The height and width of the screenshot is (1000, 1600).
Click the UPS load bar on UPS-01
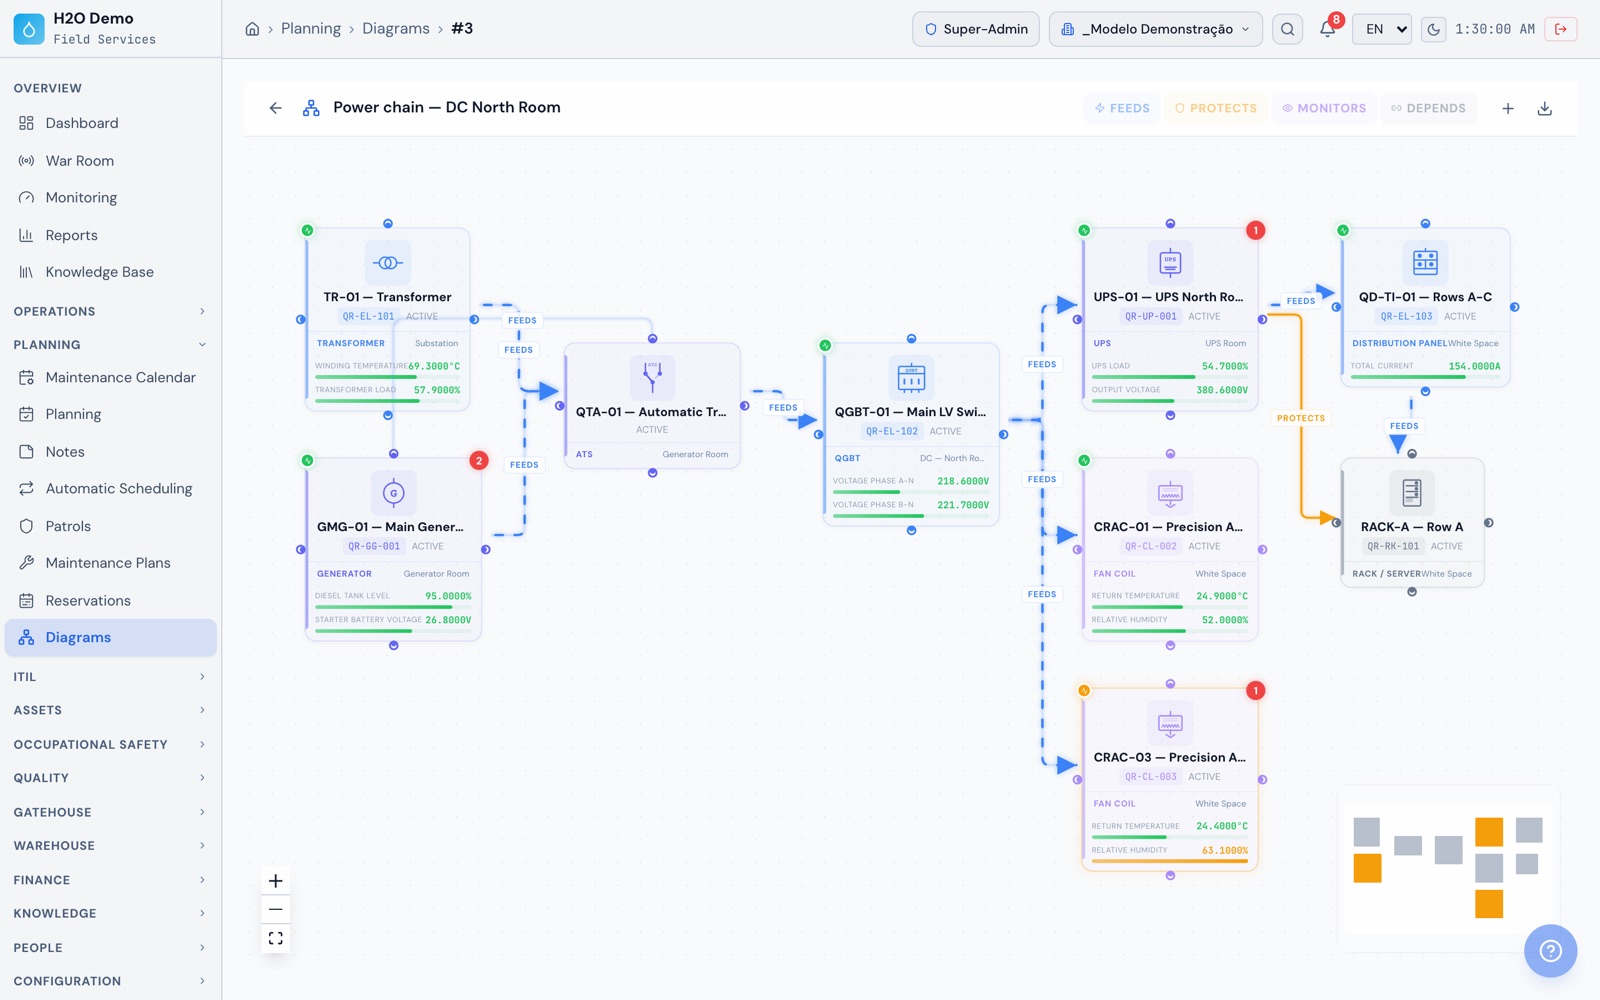coord(1170,377)
